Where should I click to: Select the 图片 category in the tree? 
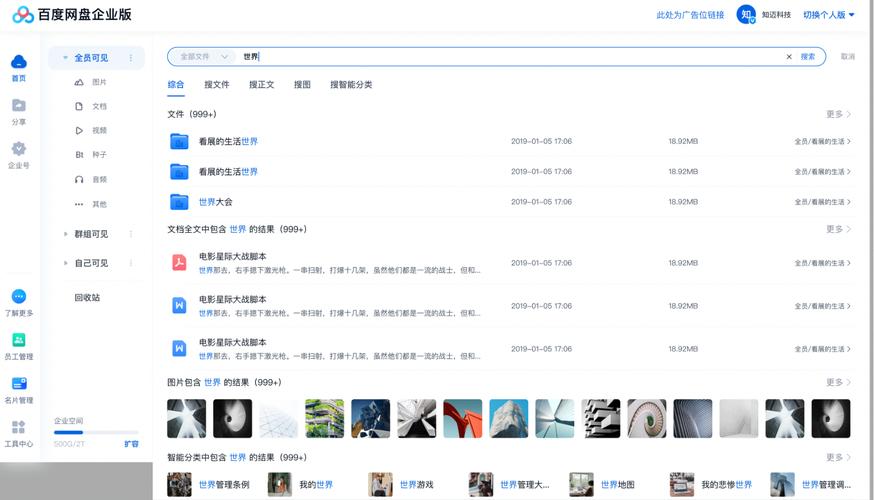90,82
